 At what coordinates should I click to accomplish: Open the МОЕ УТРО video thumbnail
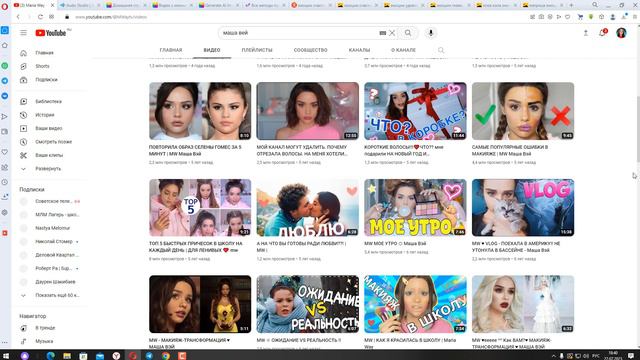point(415,207)
